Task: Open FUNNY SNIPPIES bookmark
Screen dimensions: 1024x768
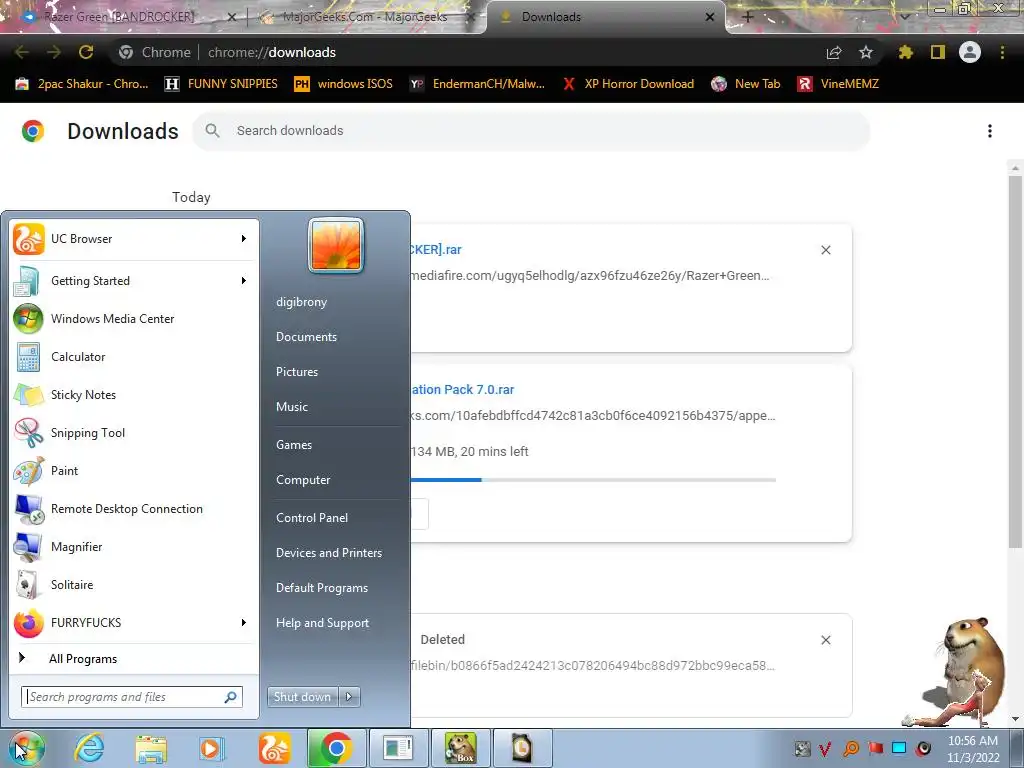Action: [221, 84]
